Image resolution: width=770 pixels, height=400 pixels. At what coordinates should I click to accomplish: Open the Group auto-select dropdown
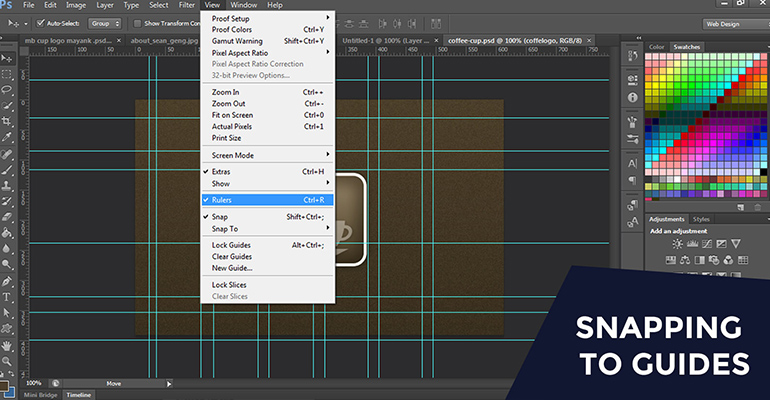click(105, 23)
